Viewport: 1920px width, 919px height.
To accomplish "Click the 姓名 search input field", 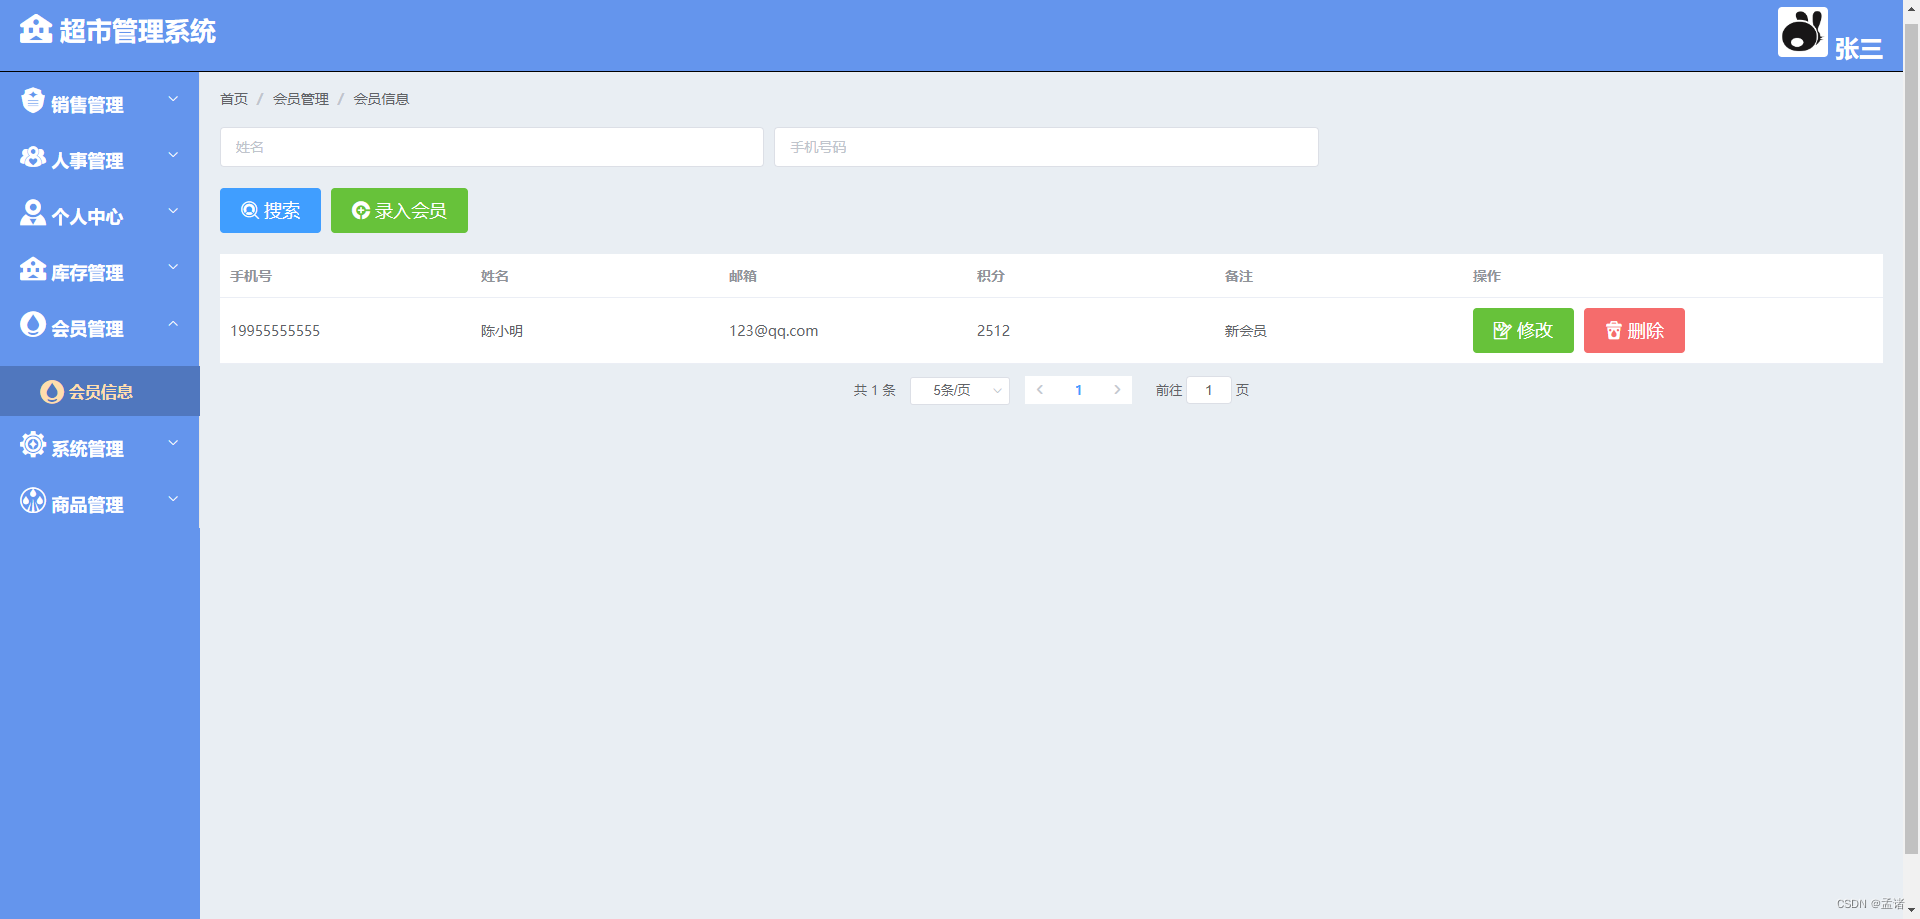I will (491, 147).
